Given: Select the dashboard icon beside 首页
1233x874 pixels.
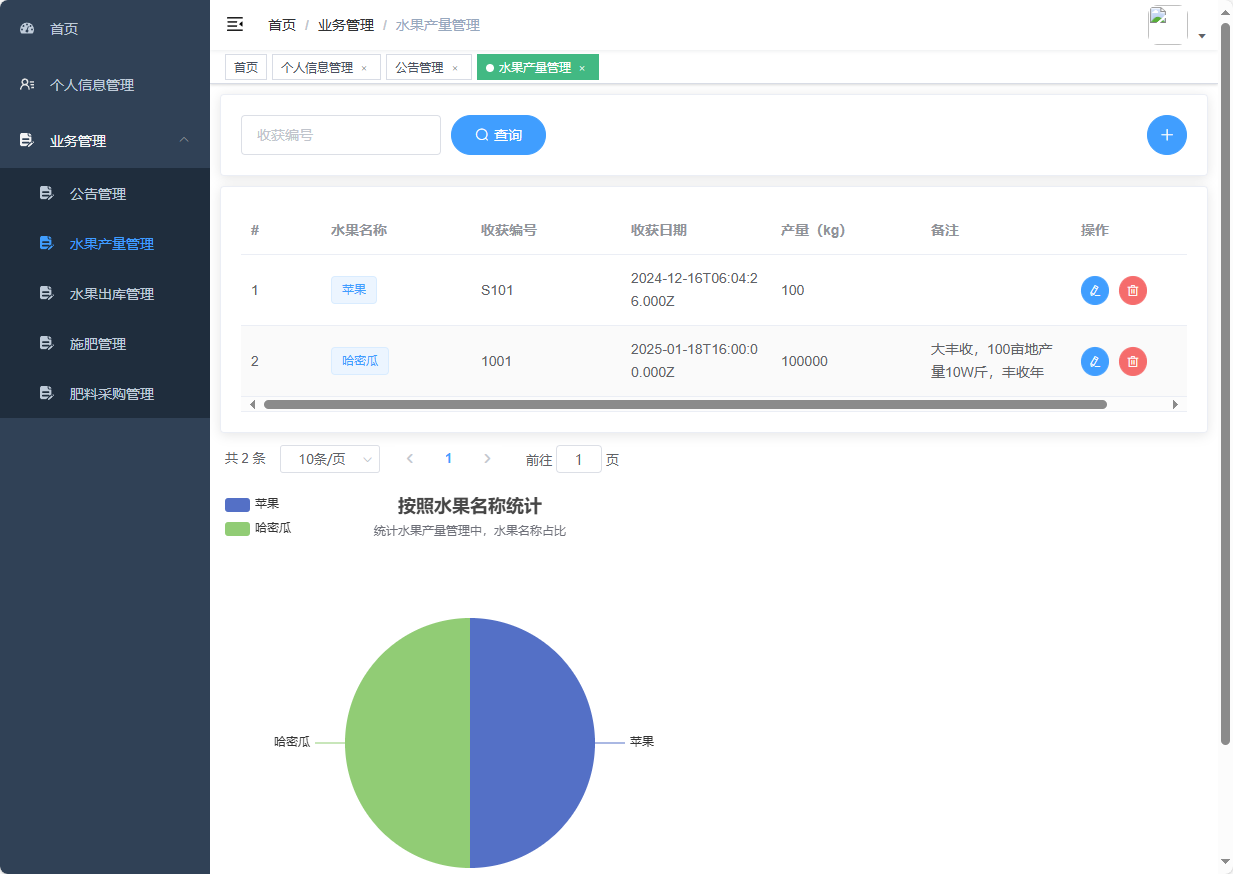Looking at the screenshot, I should 26,28.
